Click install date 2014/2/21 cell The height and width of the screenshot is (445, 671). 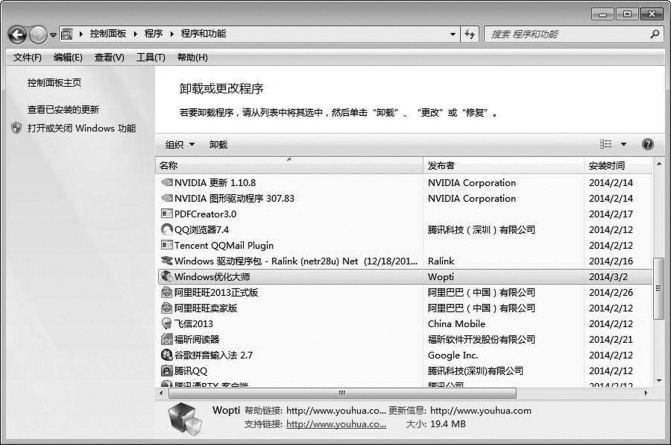[611, 340]
